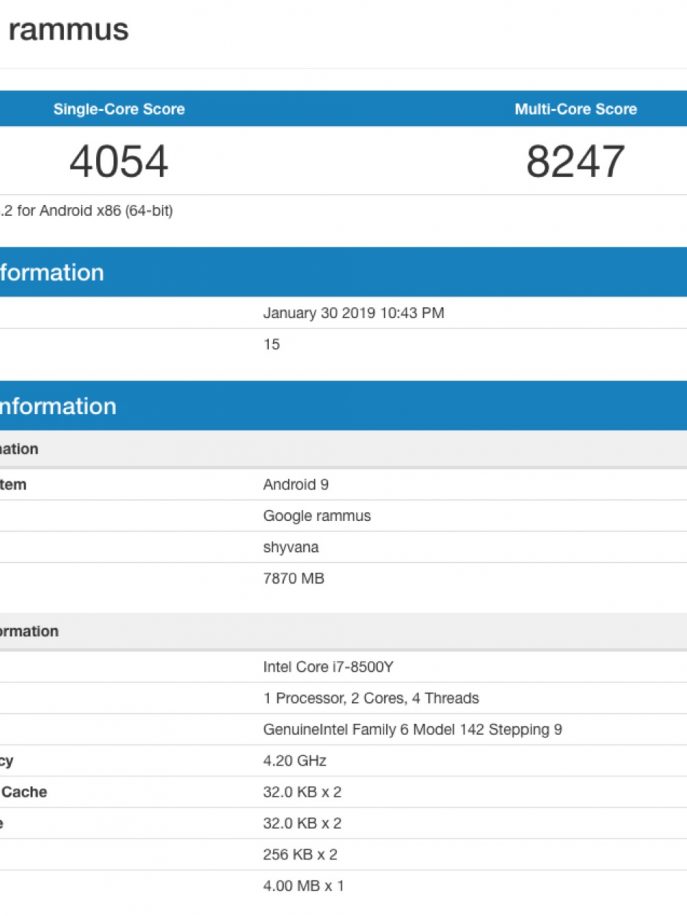Viewport: 687px width, 916px height.
Task: Click the Intel Core i7-8500Y processor name
Action: [335, 667]
